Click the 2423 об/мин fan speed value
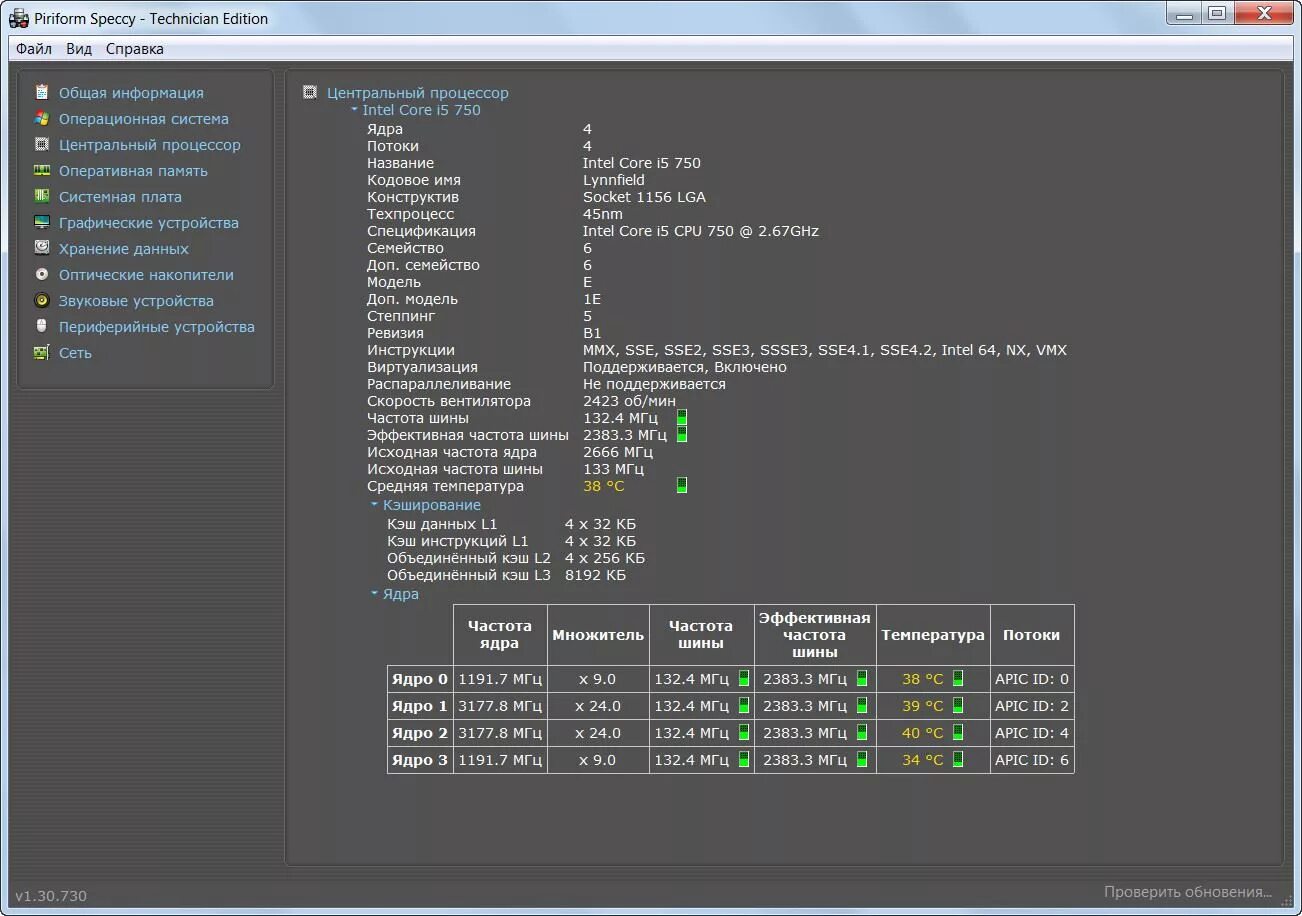Image resolution: width=1302 pixels, height=916 pixels. pyautogui.click(x=629, y=400)
